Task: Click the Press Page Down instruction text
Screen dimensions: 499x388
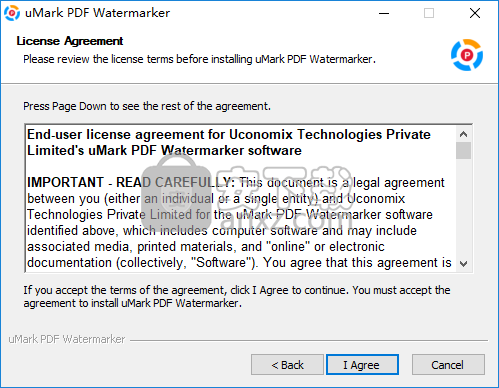Action: (x=147, y=106)
